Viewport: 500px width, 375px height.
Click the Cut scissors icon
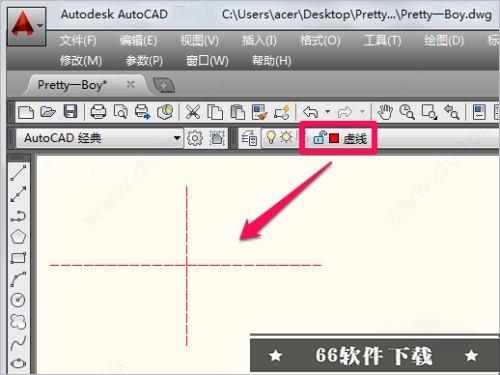pos(193,112)
